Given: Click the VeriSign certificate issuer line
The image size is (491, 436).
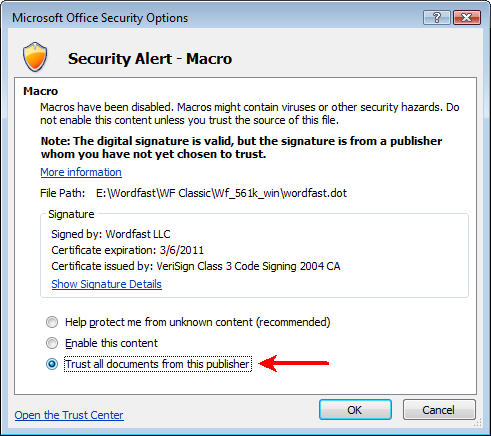Looking at the screenshot, I should point(196,266).
